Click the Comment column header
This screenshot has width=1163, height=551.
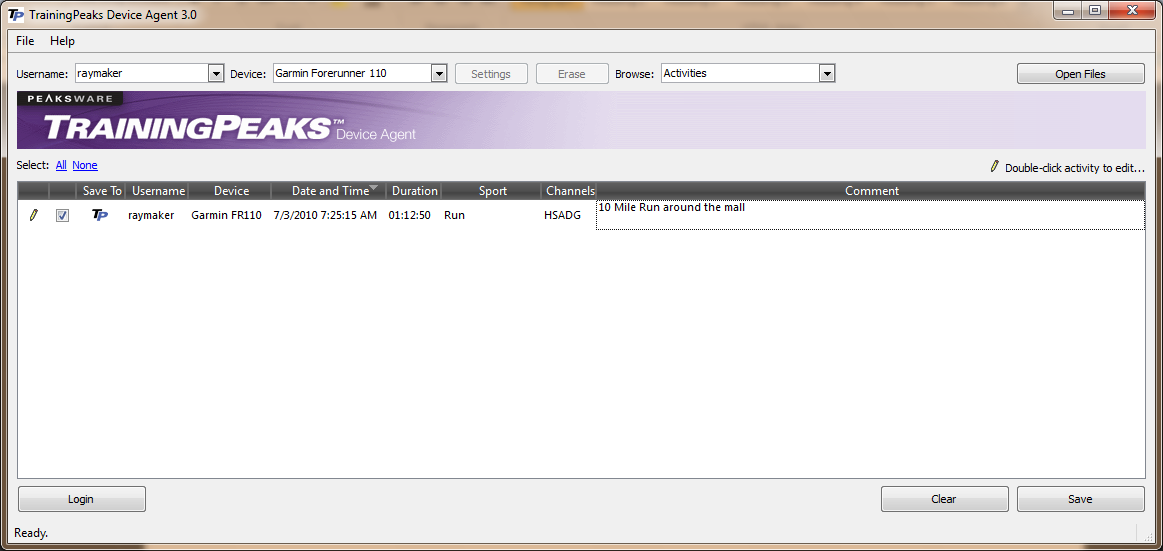click(871, 191)
